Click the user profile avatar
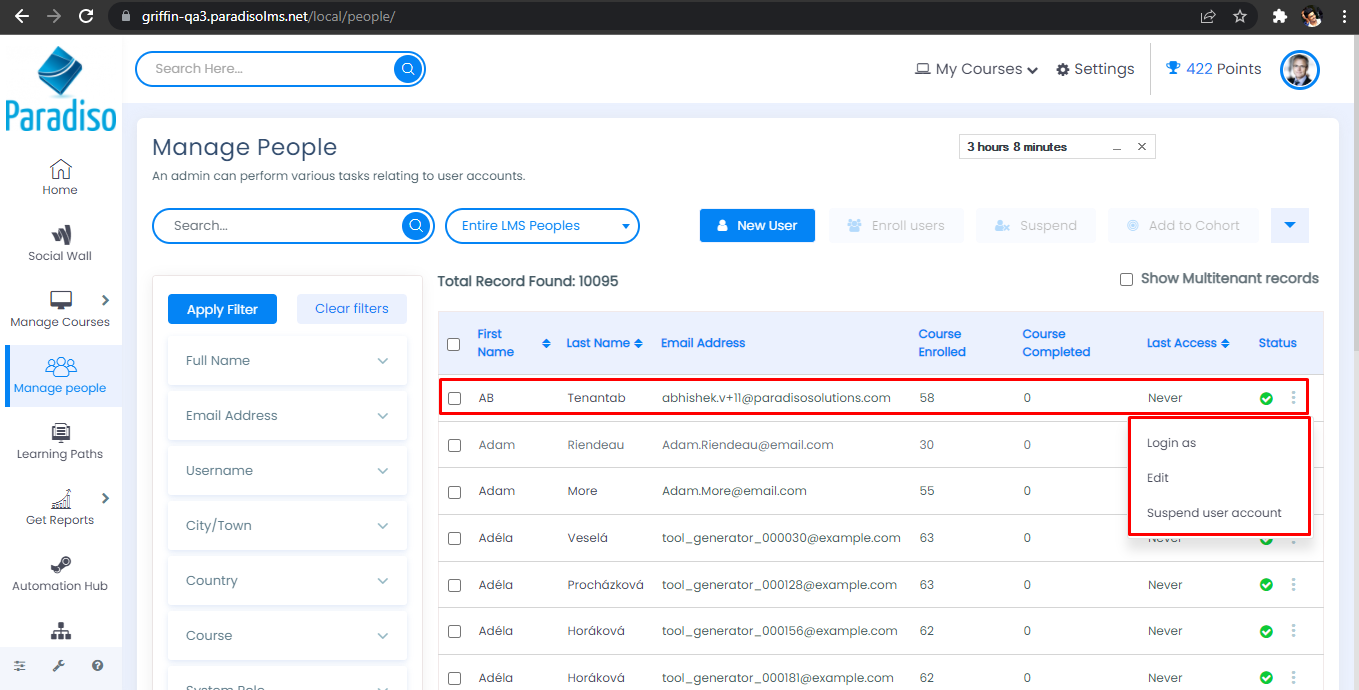This screenshot has height=690, width=1359. (x=1299, y=69)
